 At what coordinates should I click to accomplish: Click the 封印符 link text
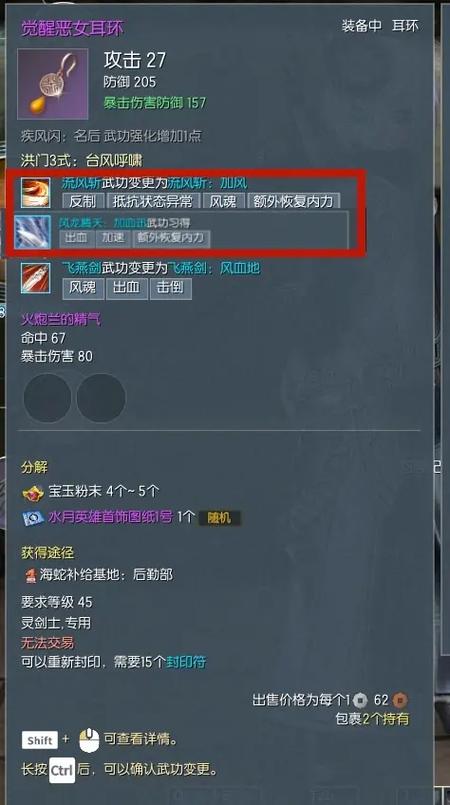(186, 662)
